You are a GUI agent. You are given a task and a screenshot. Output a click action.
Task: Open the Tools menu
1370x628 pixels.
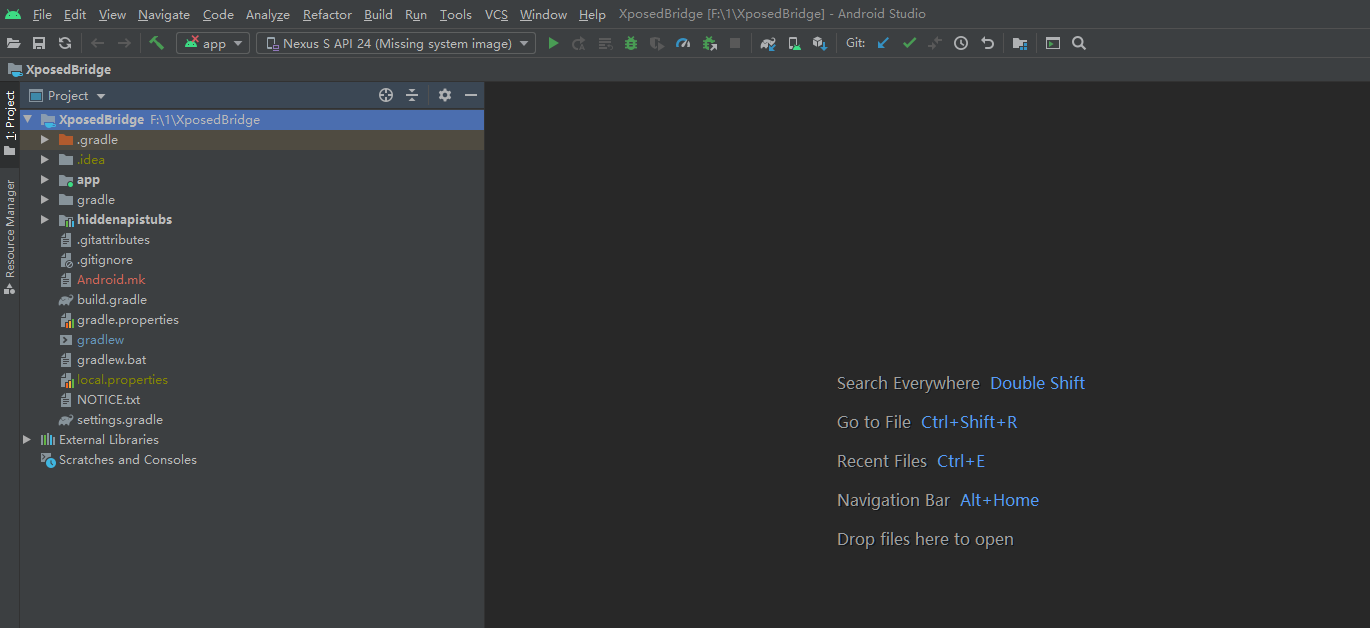click(x=456, y=14)
